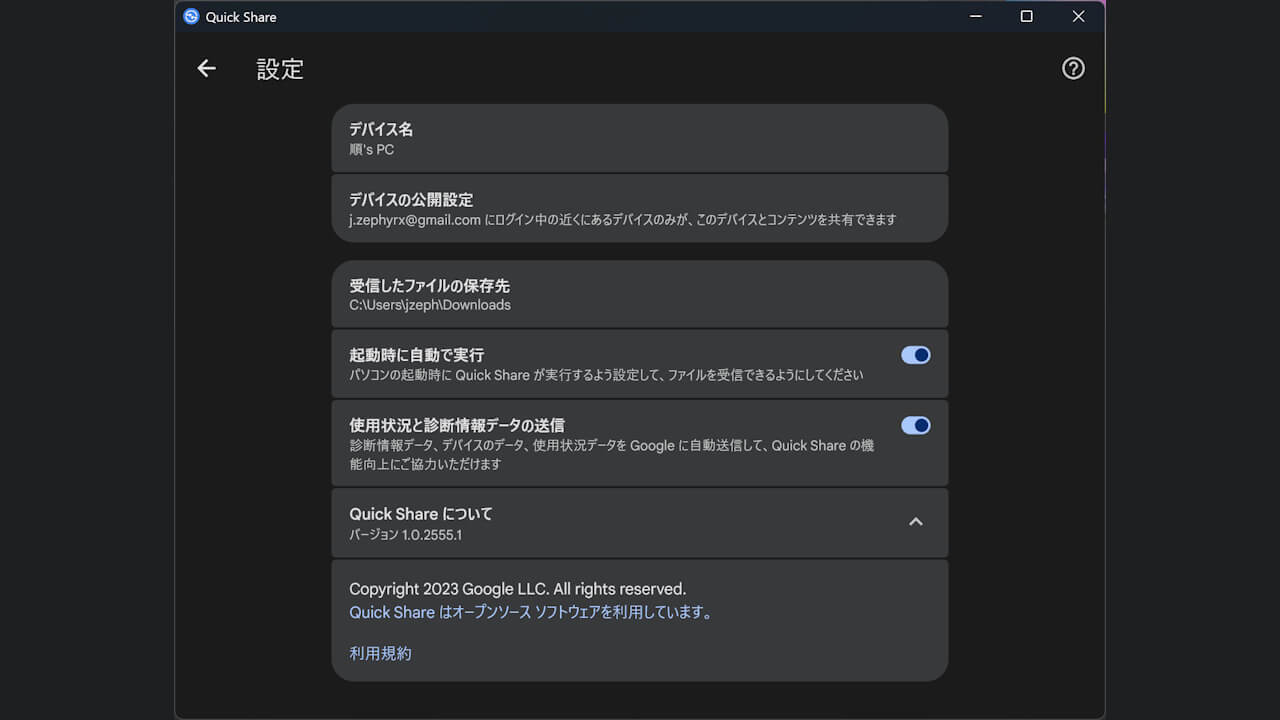Click the 起動時に自動で実行 description text

pos(606,375)
